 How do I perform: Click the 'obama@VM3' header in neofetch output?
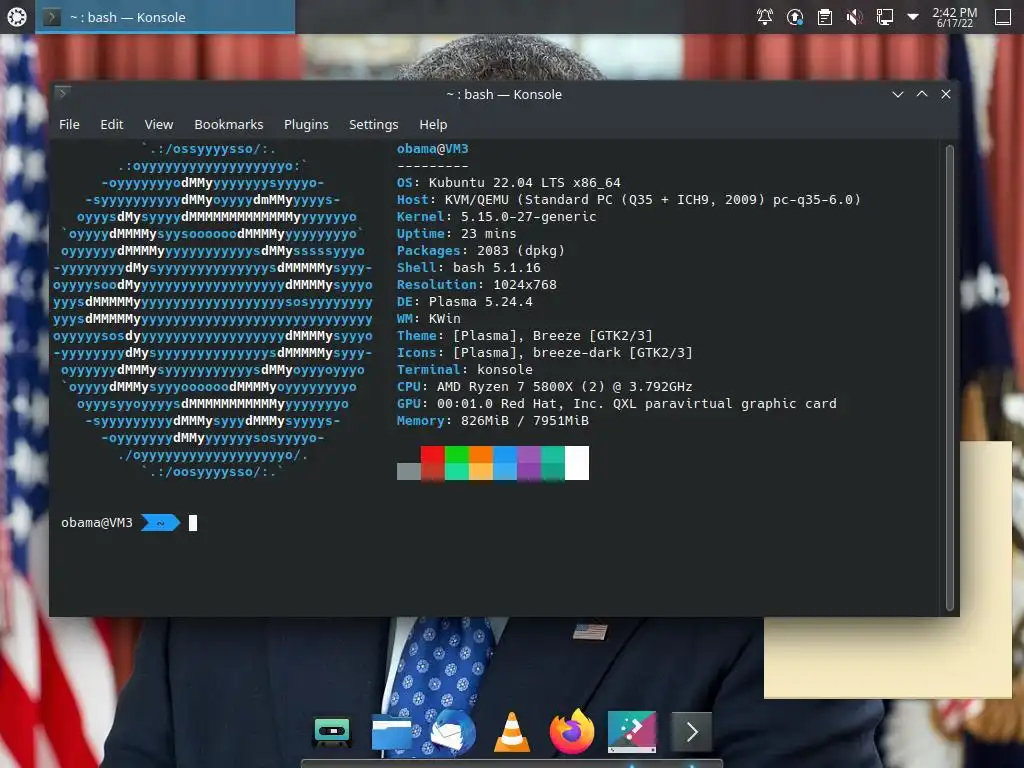tap(432, 149)
